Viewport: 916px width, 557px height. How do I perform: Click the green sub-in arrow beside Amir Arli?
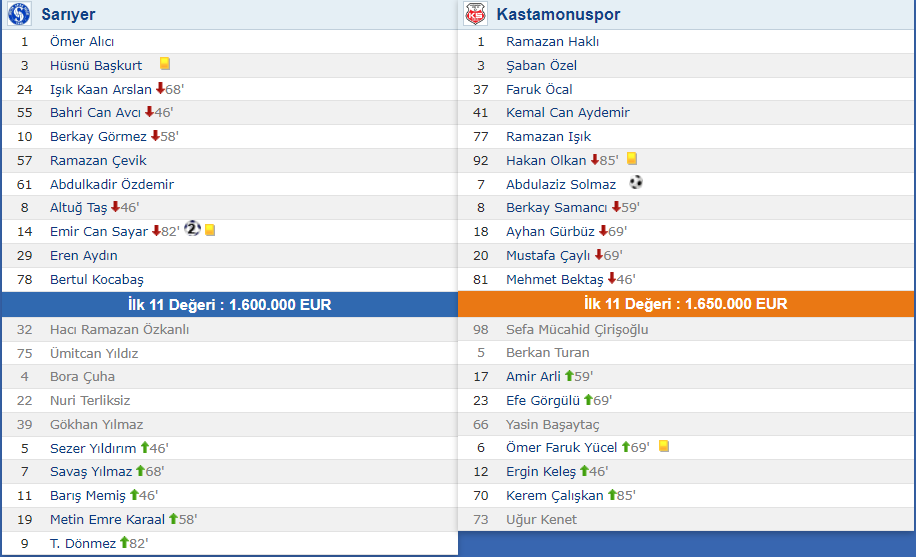(x=570, y=376)
